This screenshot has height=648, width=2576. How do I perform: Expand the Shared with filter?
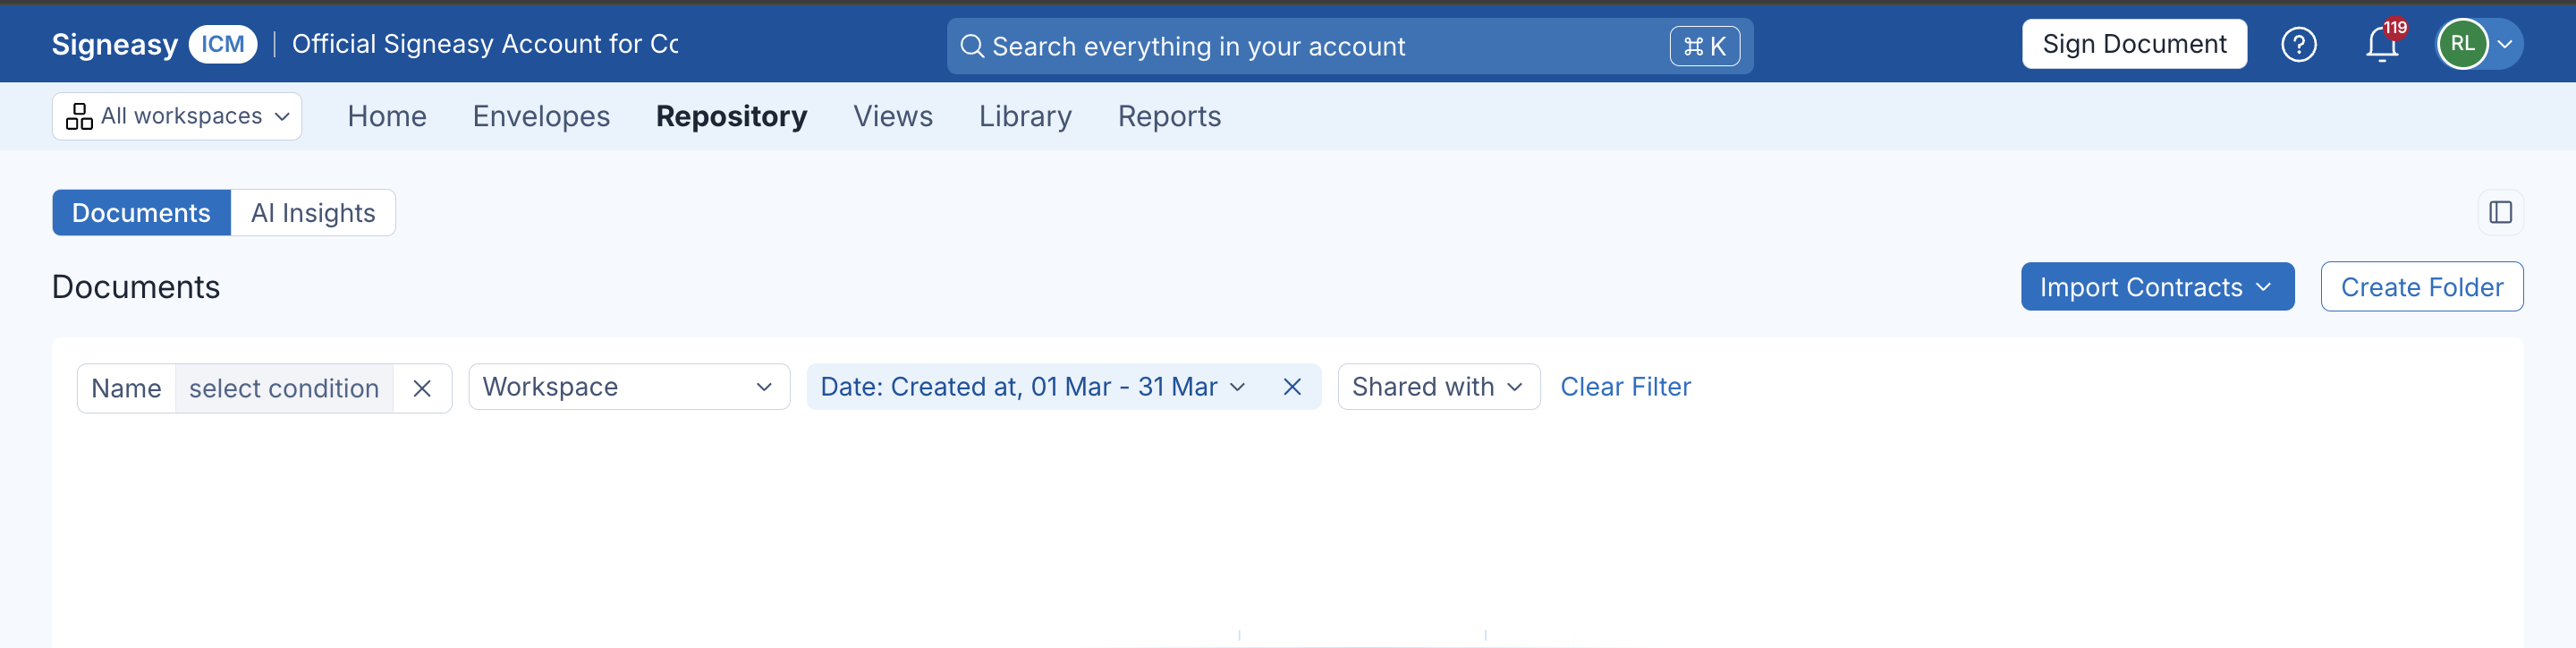[x=1438, y=387]
